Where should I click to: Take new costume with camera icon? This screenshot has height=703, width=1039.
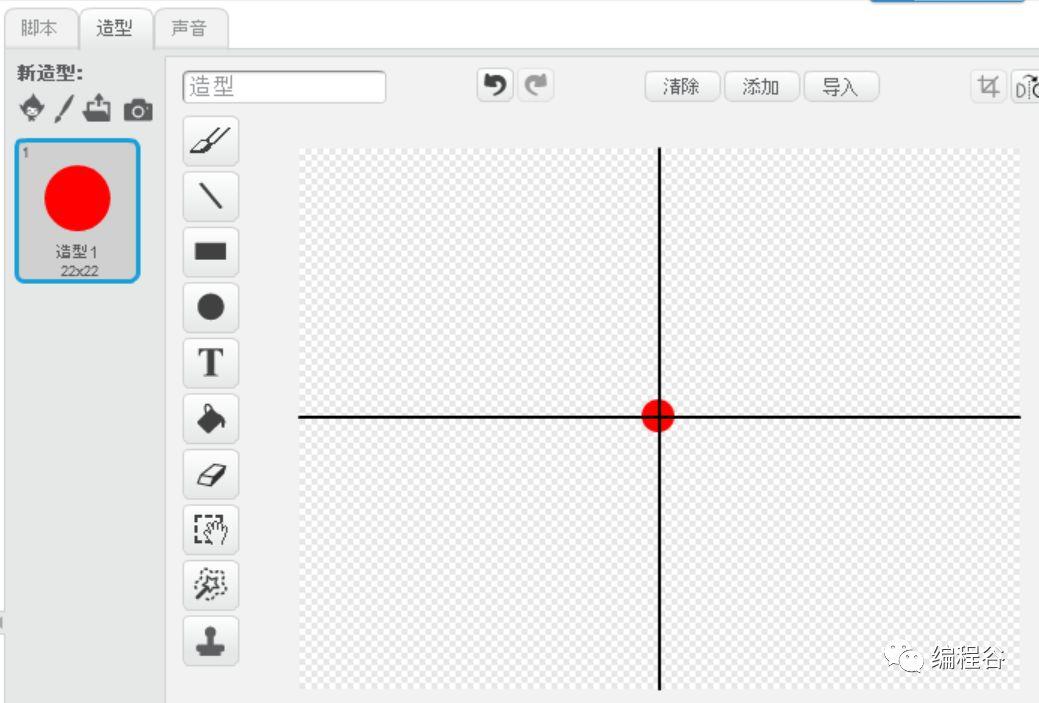click(x=138, y=110)
